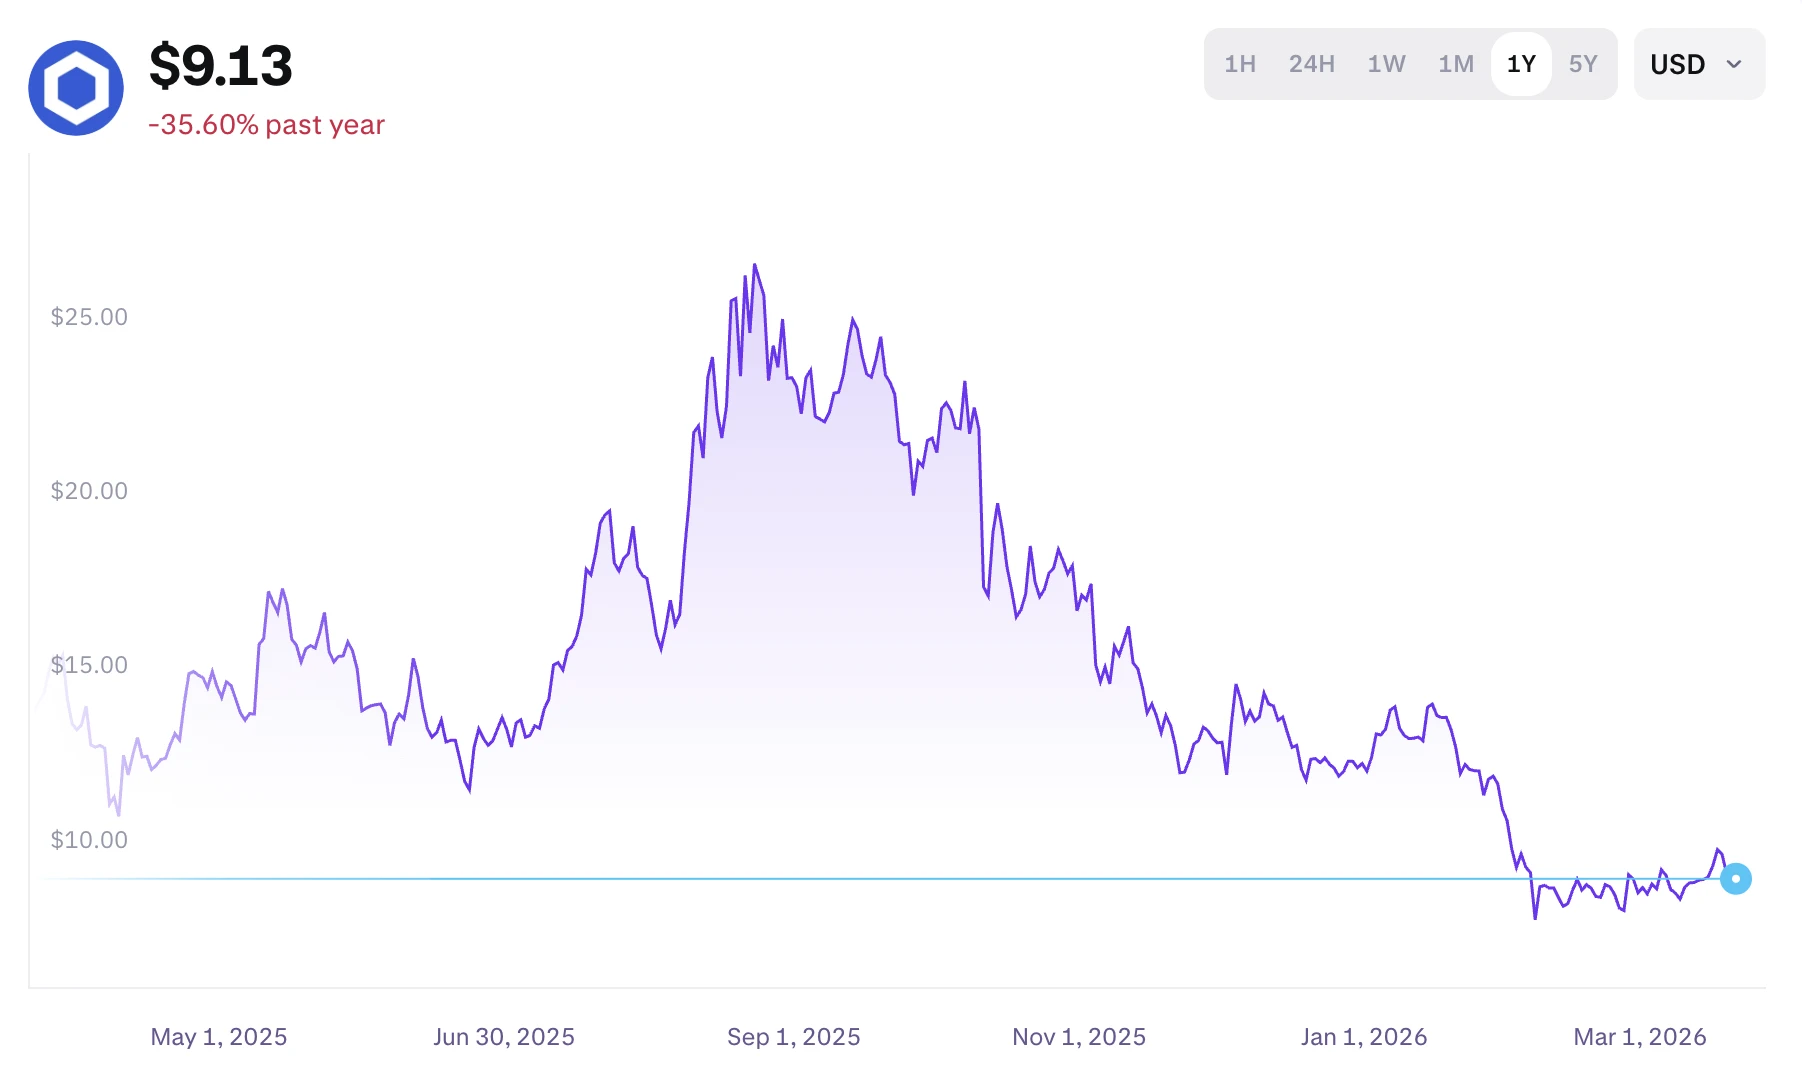This screenshot has width=1802, height=1088.
Task: Select the 1W tab
Action: click(x=1387, y=64)
